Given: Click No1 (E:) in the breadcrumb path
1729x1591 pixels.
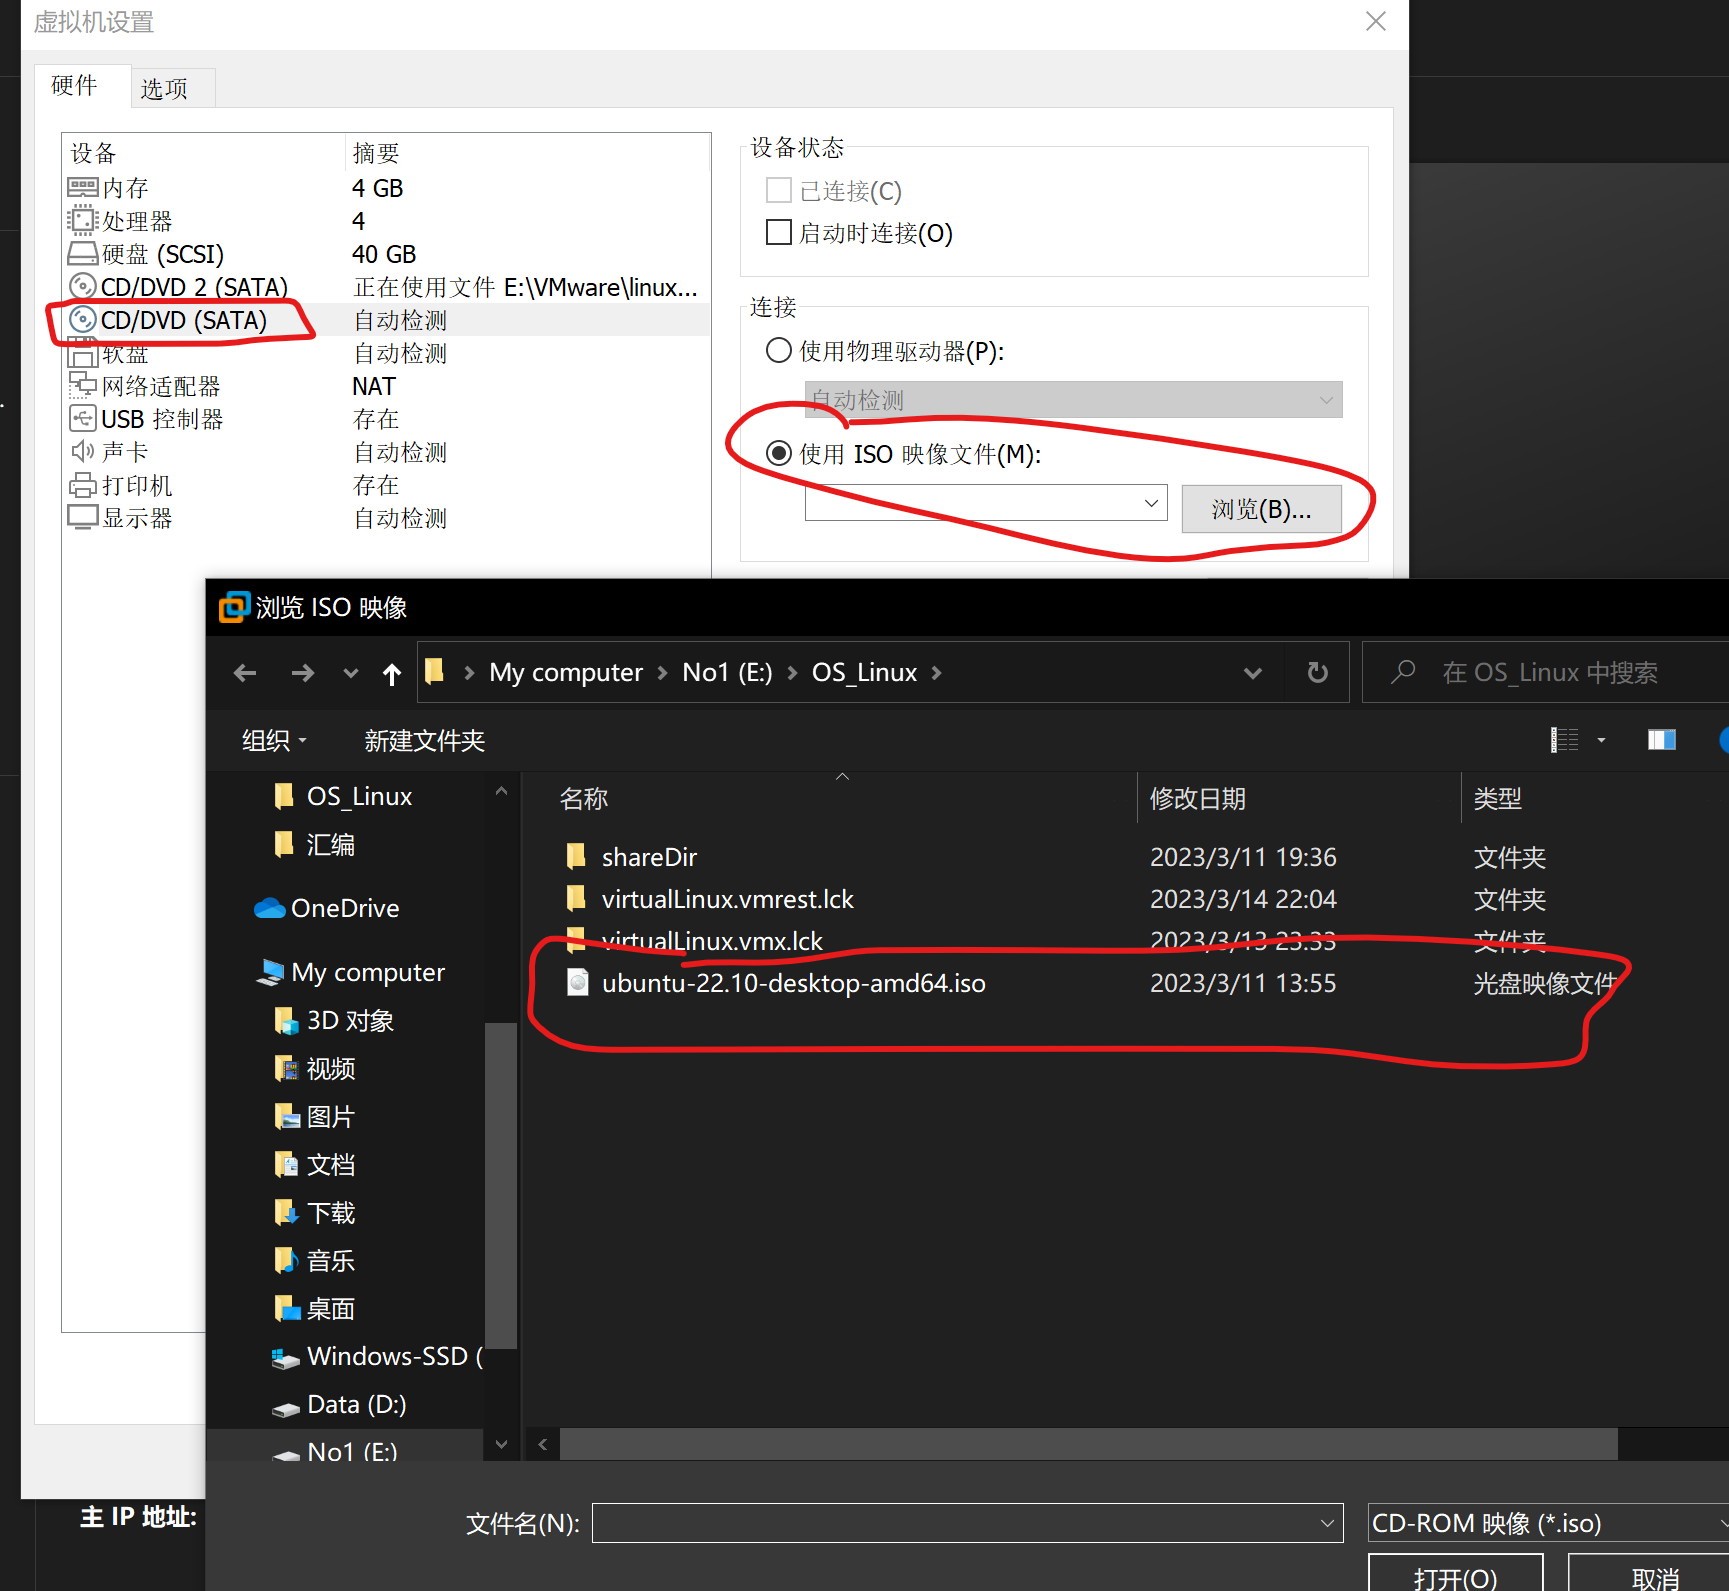Looking at the screenshot, I should click(x=727, y=672).
